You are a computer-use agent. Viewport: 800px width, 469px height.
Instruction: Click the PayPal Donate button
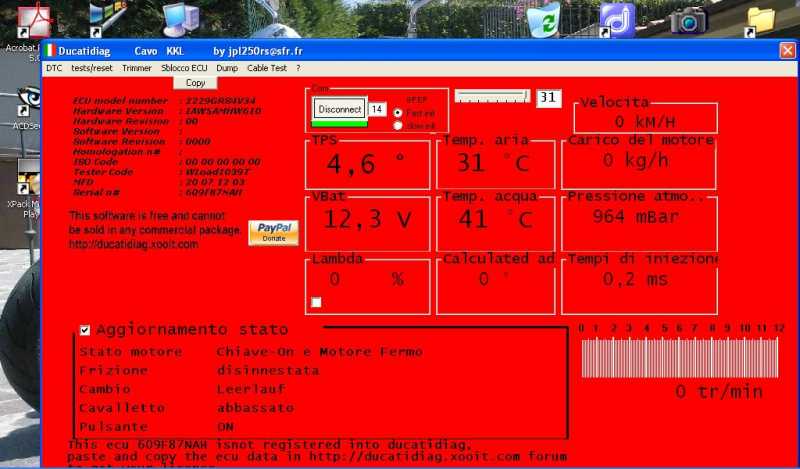point(273,233)
